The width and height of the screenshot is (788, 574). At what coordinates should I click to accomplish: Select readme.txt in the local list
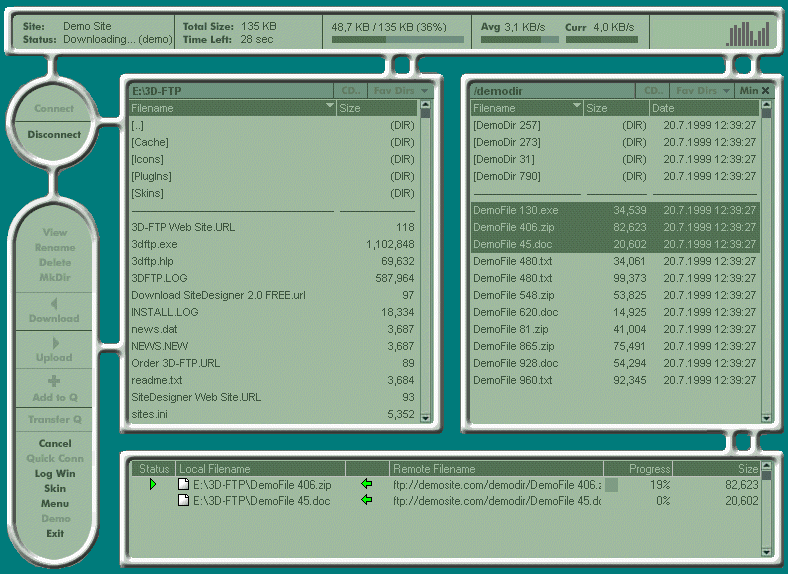[x=272, y=380]
